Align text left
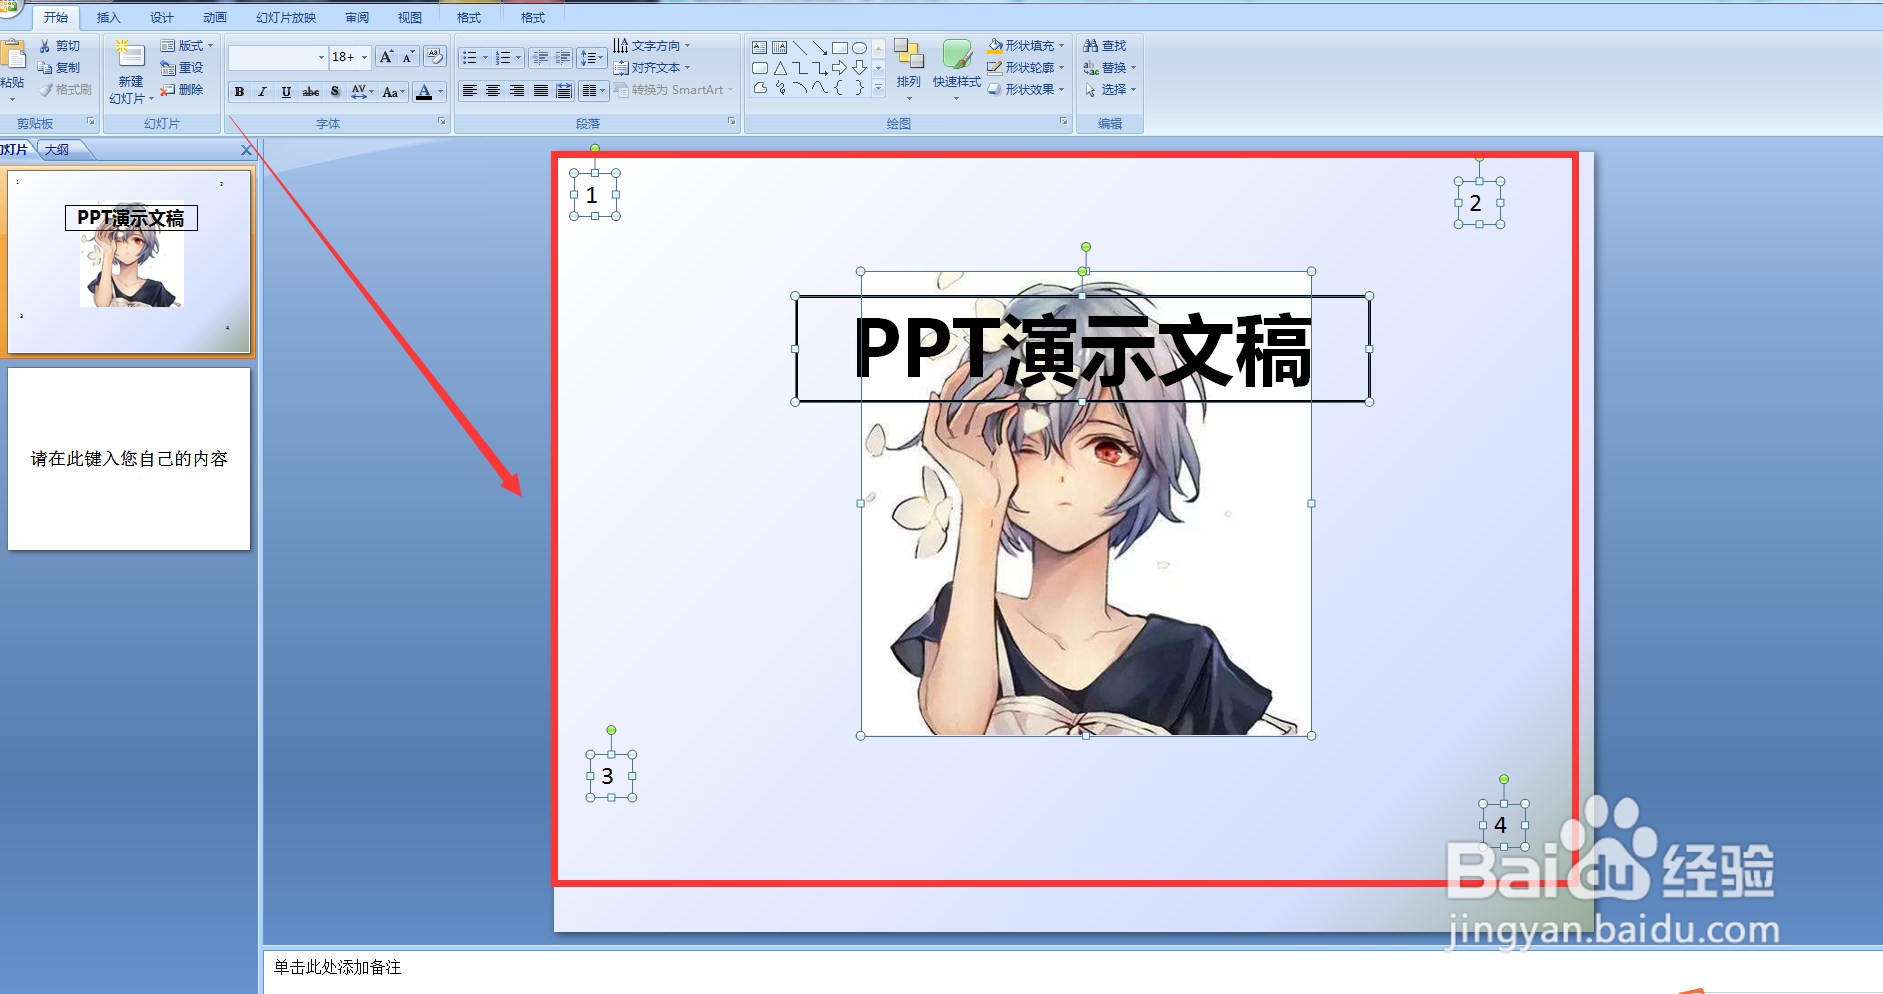1883x994 pixels. coord(469,91)
